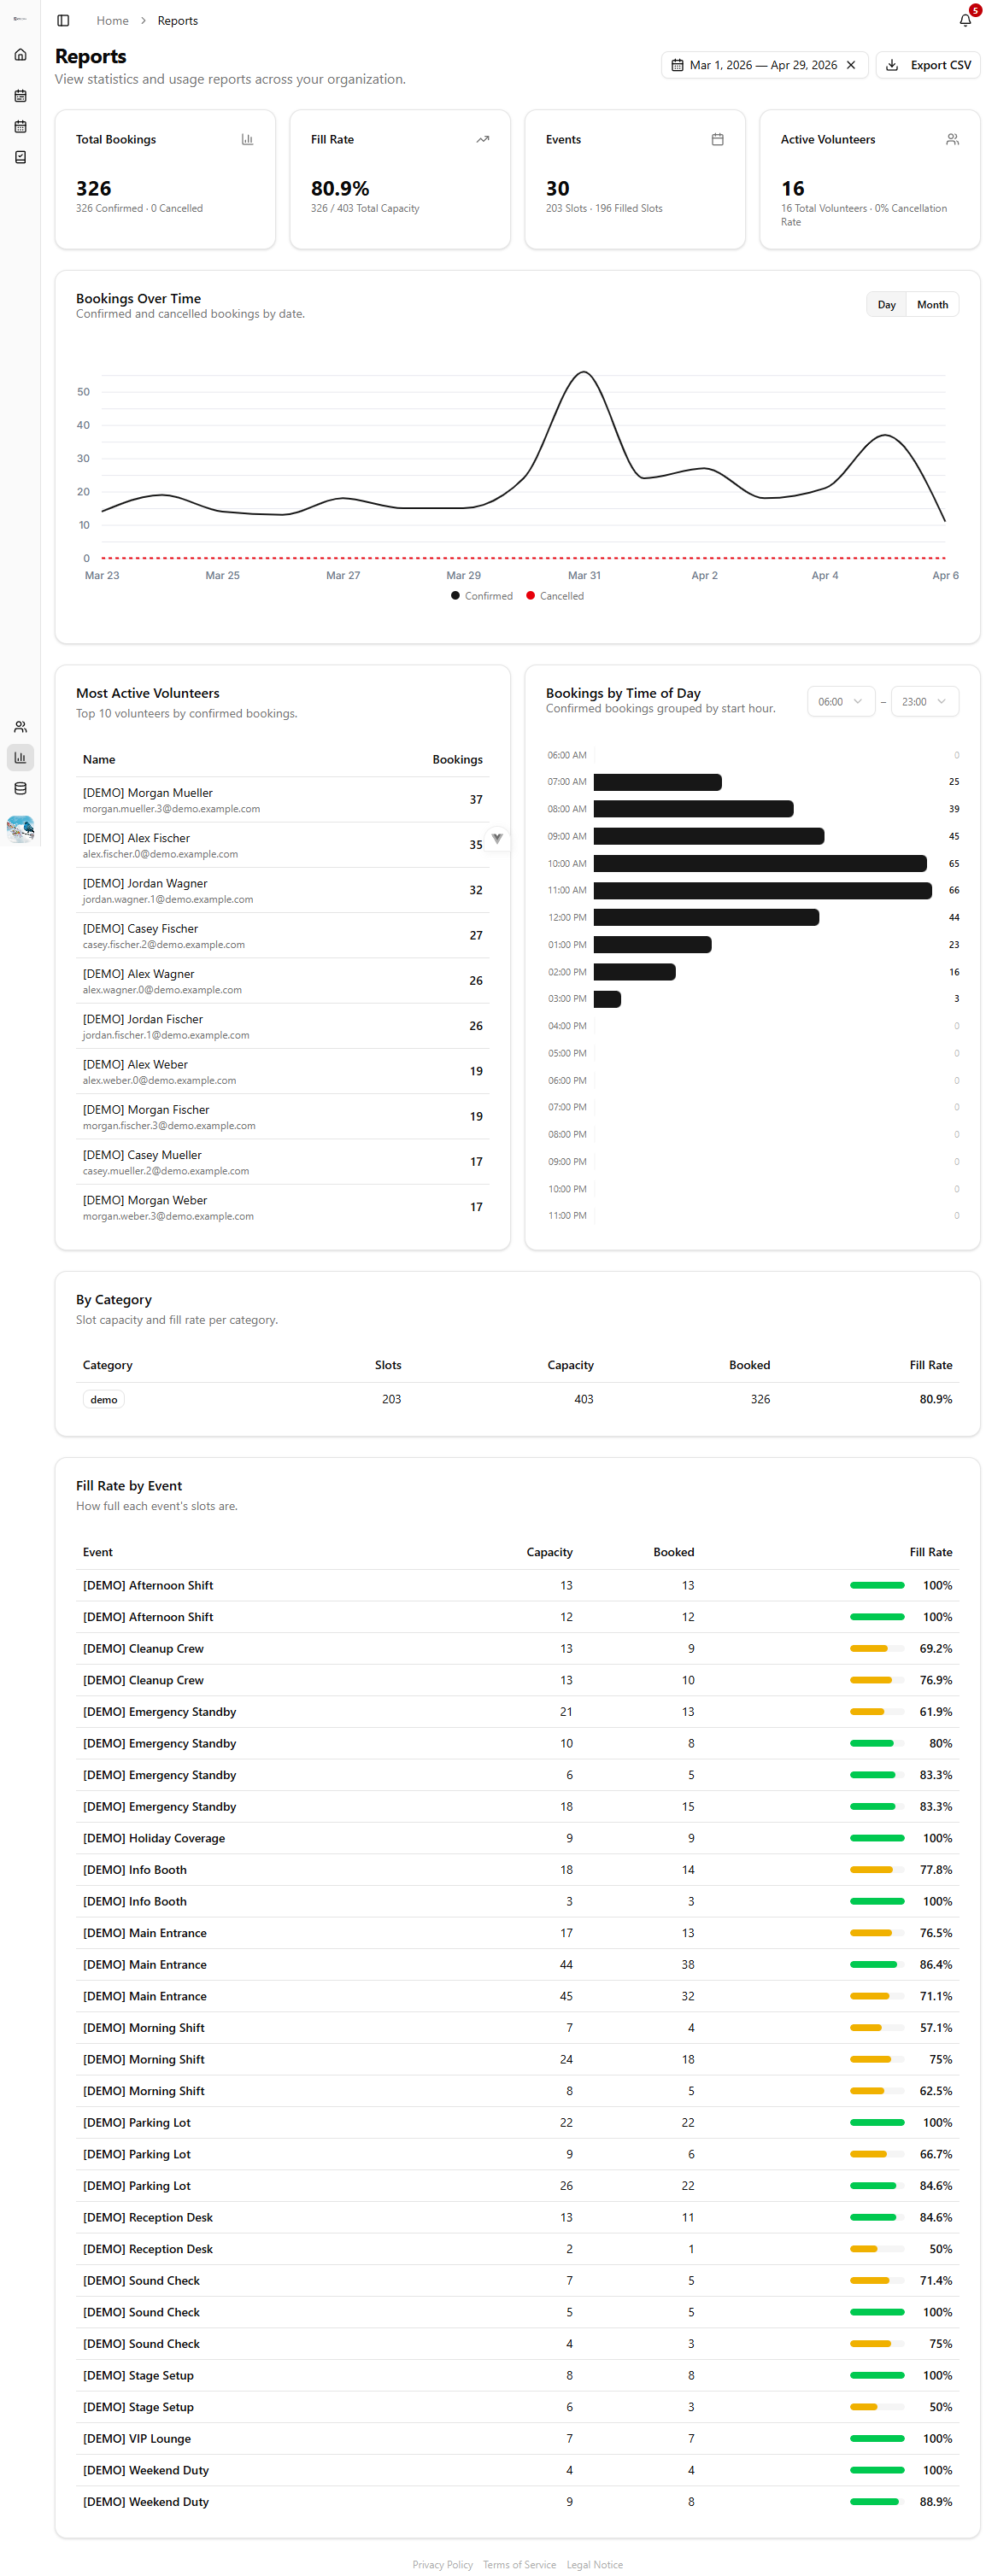
Task: Click the Fill Rate header in Fill Rate by Event
Action: point(930,1552)
